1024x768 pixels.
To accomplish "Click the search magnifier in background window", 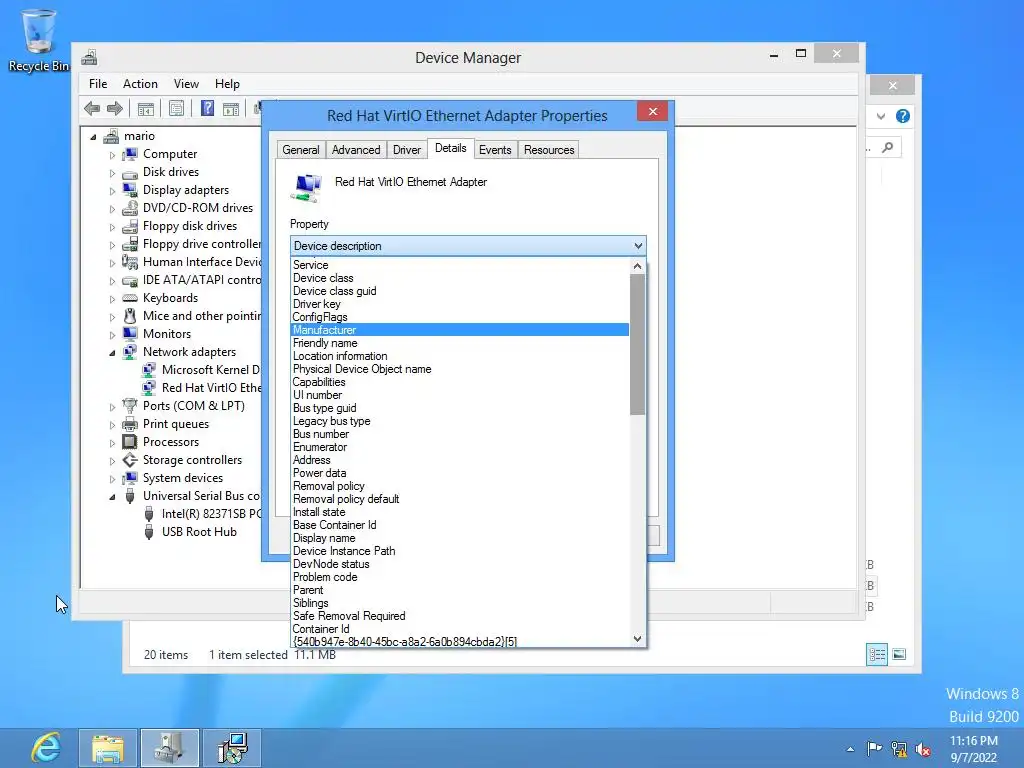I will [887, 148].
